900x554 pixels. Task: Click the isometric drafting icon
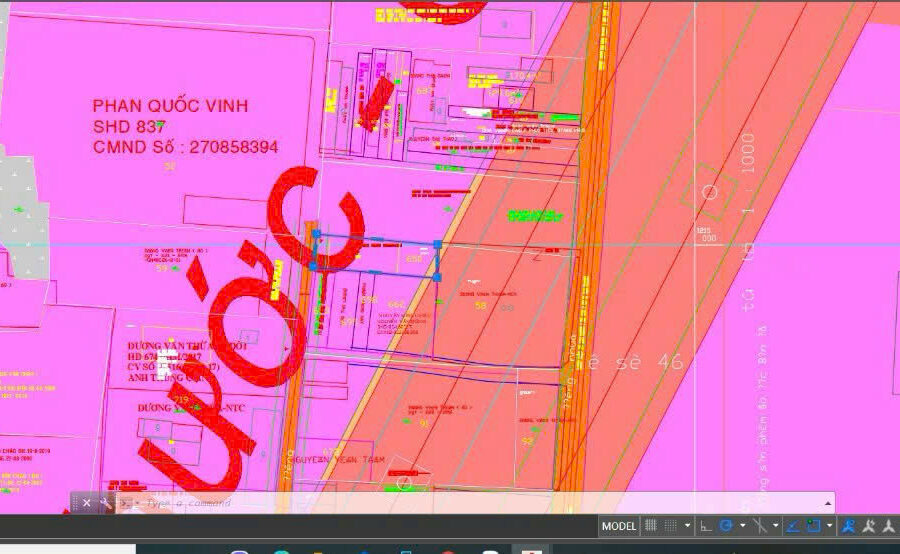[759, 526]
